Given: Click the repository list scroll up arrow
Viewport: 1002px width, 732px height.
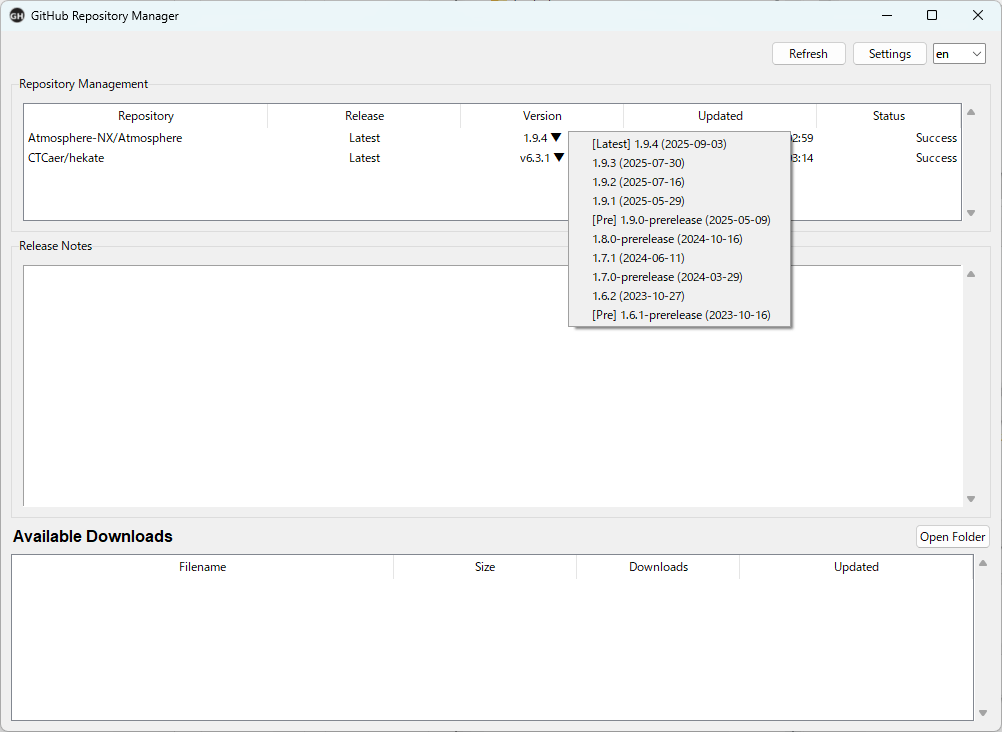Looking at the screenshot, I should tap(971, 112).
